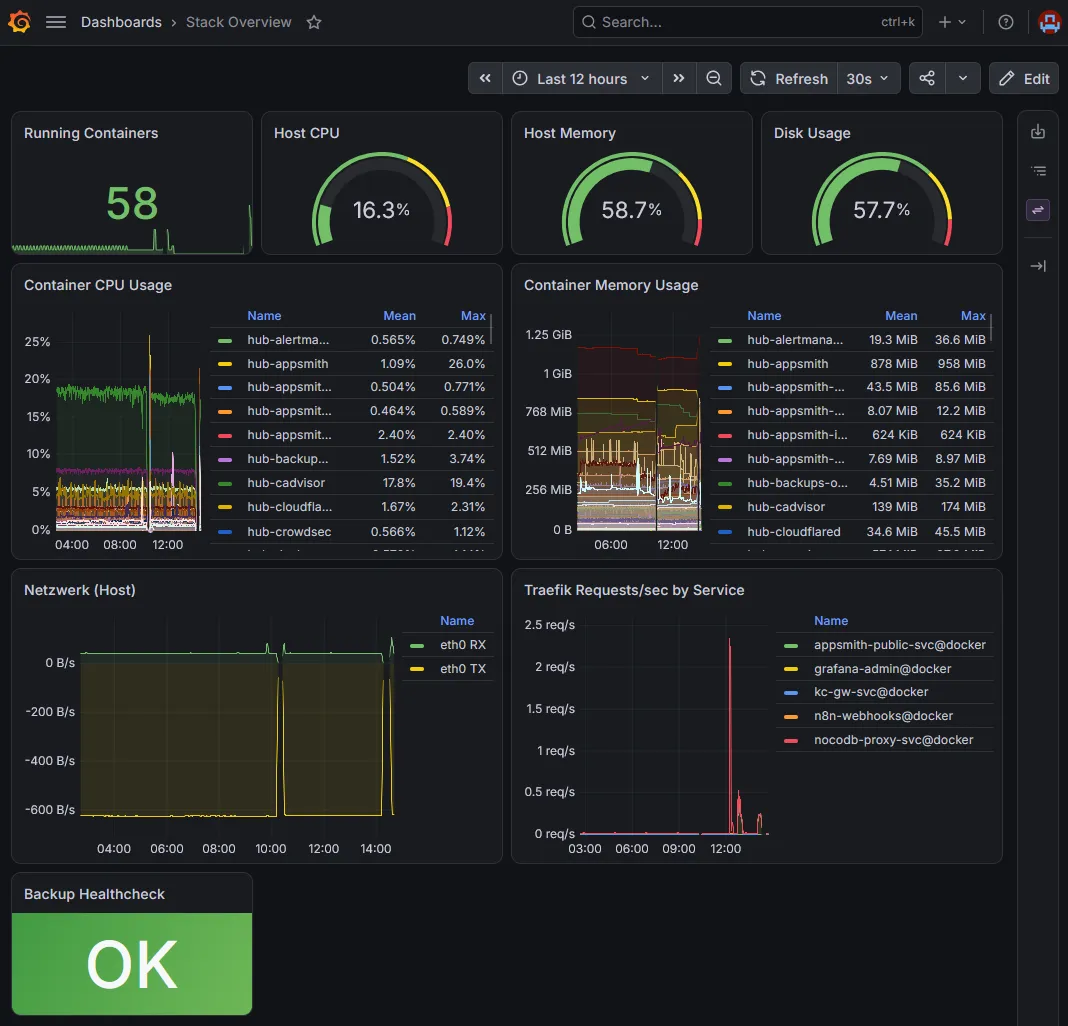The width and height of the screenshot is (1068, 1026).
Task: Star the Stack Overview dashboard
Action: pyautogui.click(x=314, y=22)
